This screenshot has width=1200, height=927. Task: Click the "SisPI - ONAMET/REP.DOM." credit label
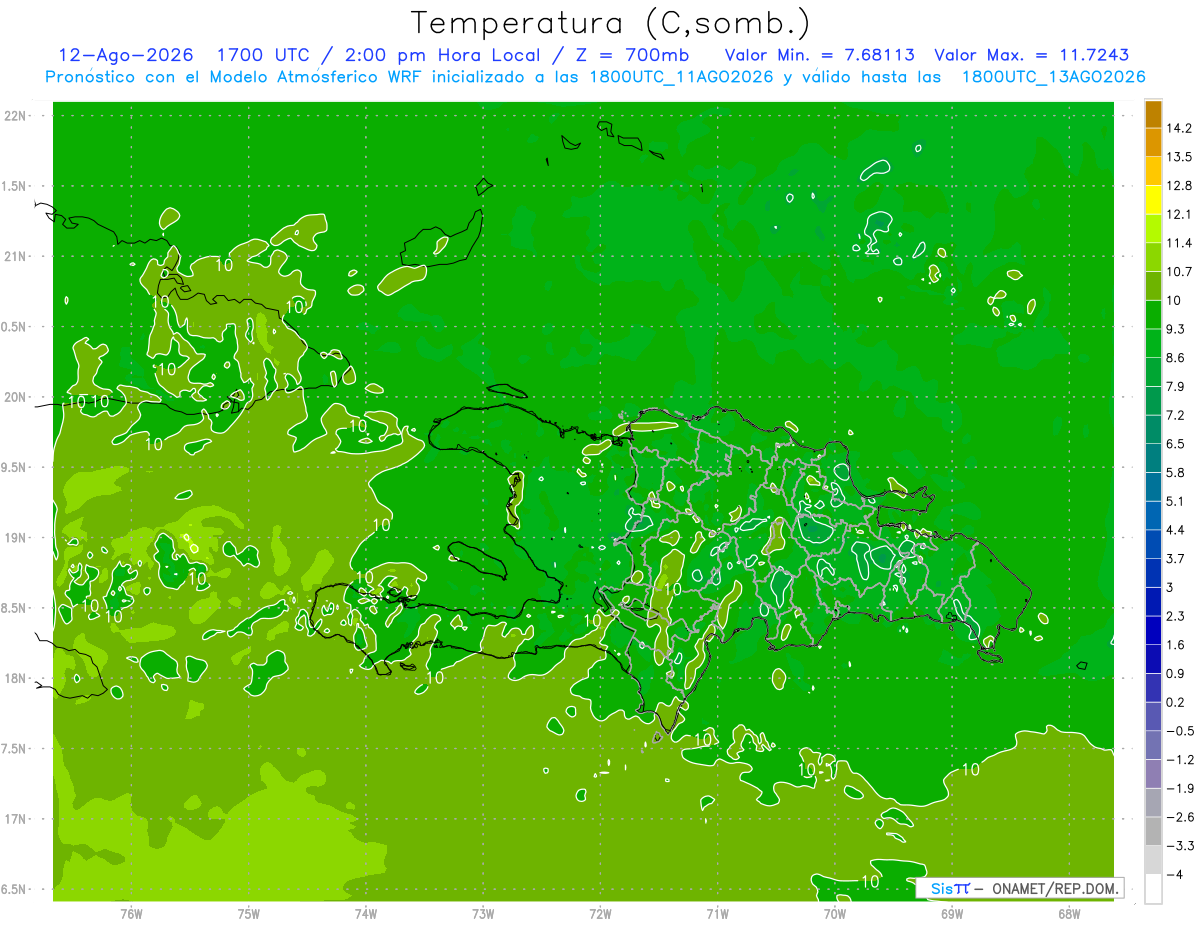[x=1019, y=888]
